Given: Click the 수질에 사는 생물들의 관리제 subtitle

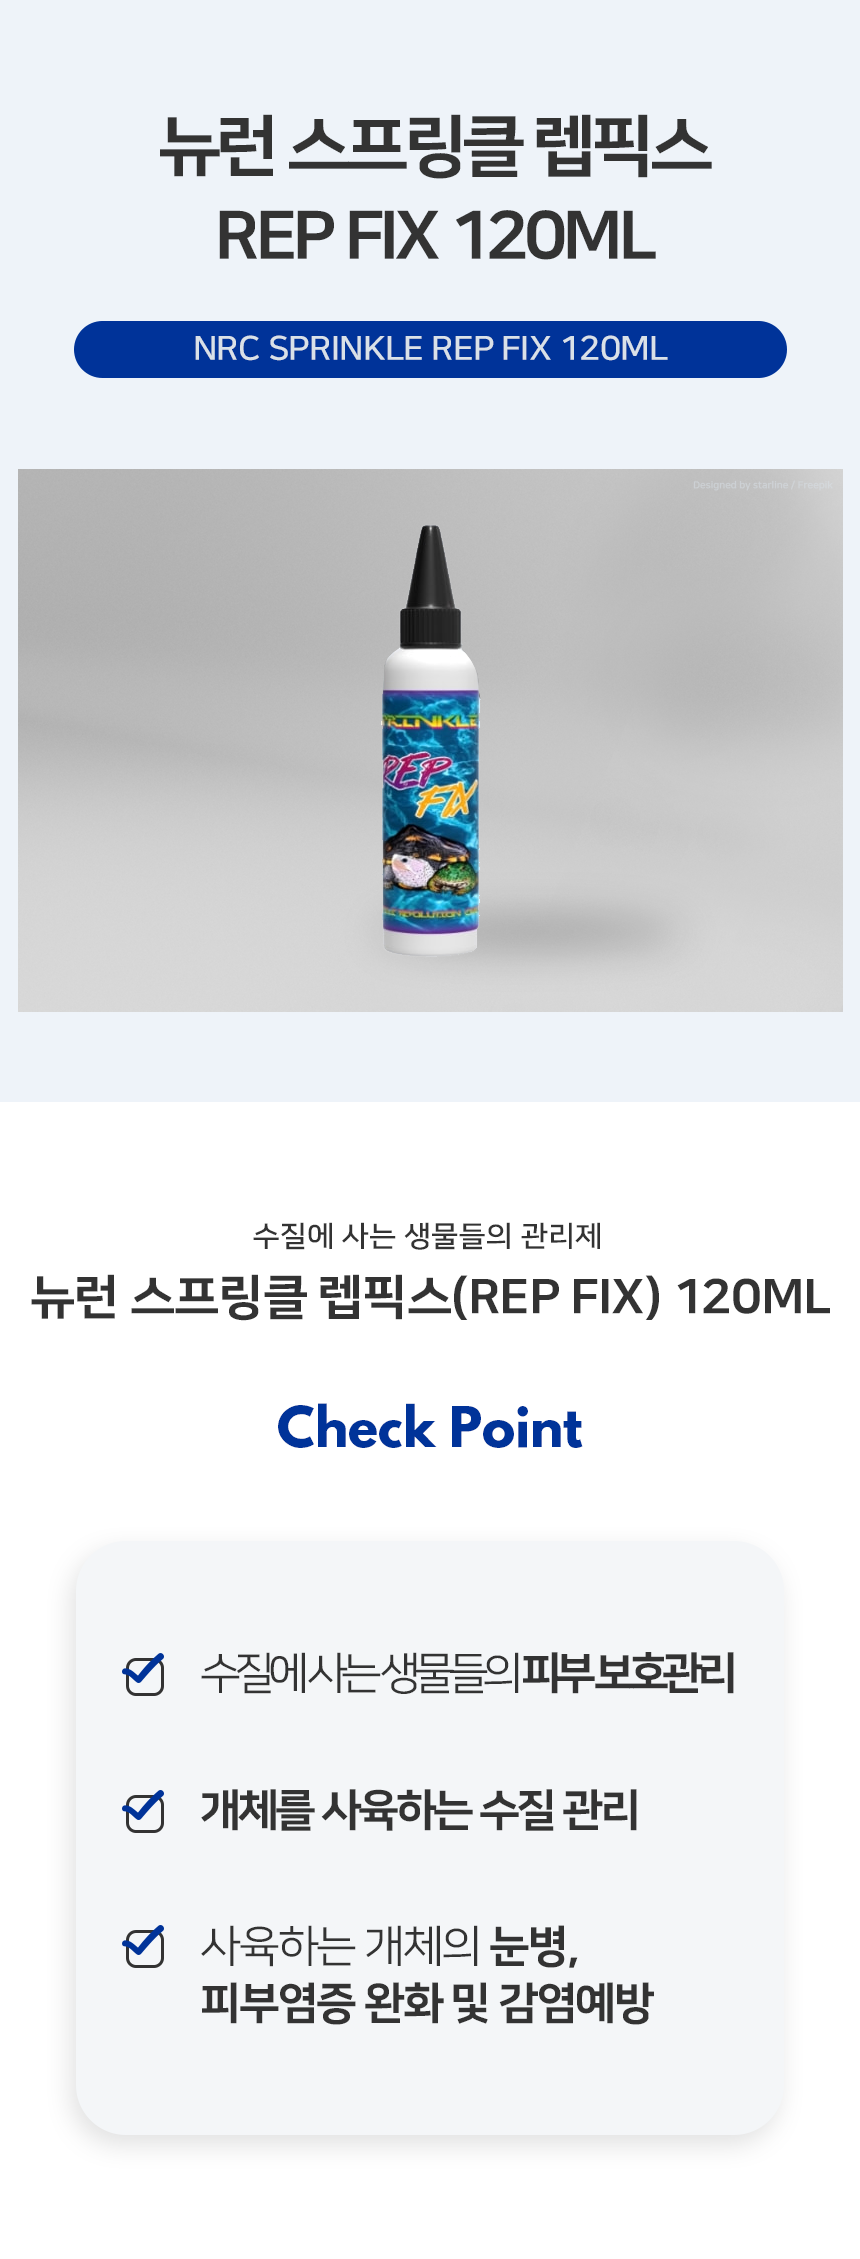Looking at the screenshot, I should (x=428, y=1236).
